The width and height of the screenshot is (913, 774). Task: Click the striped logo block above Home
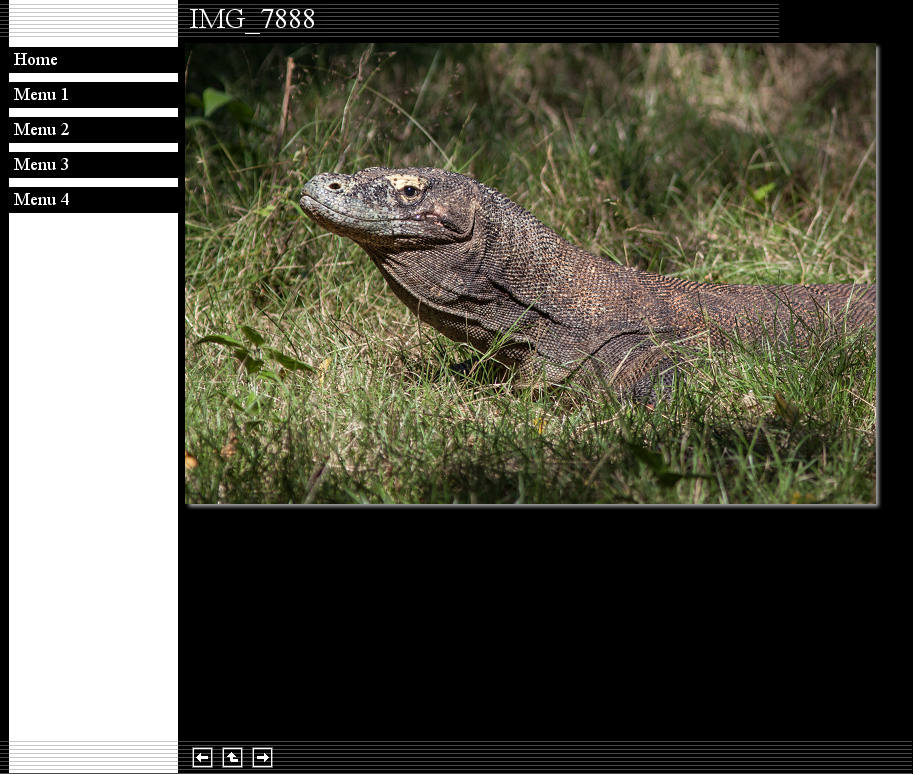(93, 22)
